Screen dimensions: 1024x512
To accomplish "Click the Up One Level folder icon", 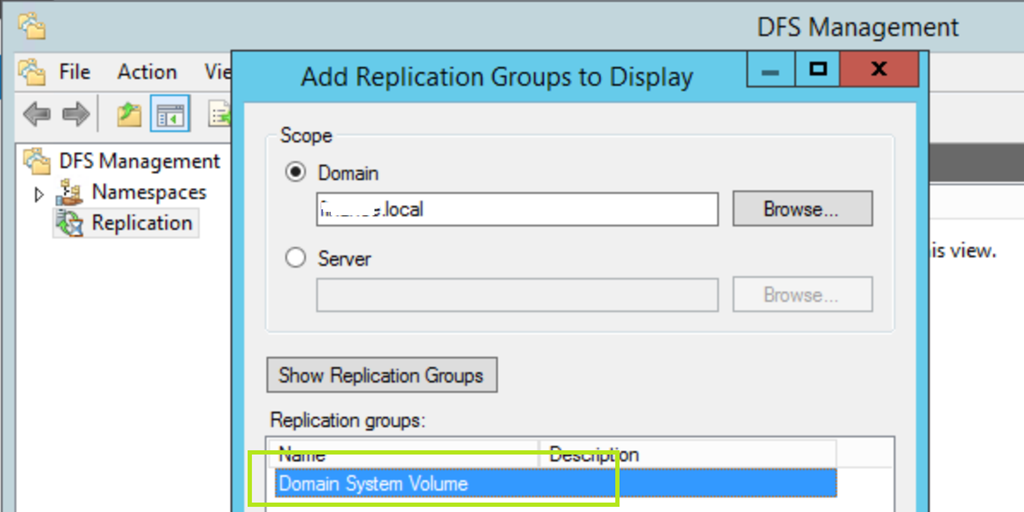I will [x=129, y=115].
